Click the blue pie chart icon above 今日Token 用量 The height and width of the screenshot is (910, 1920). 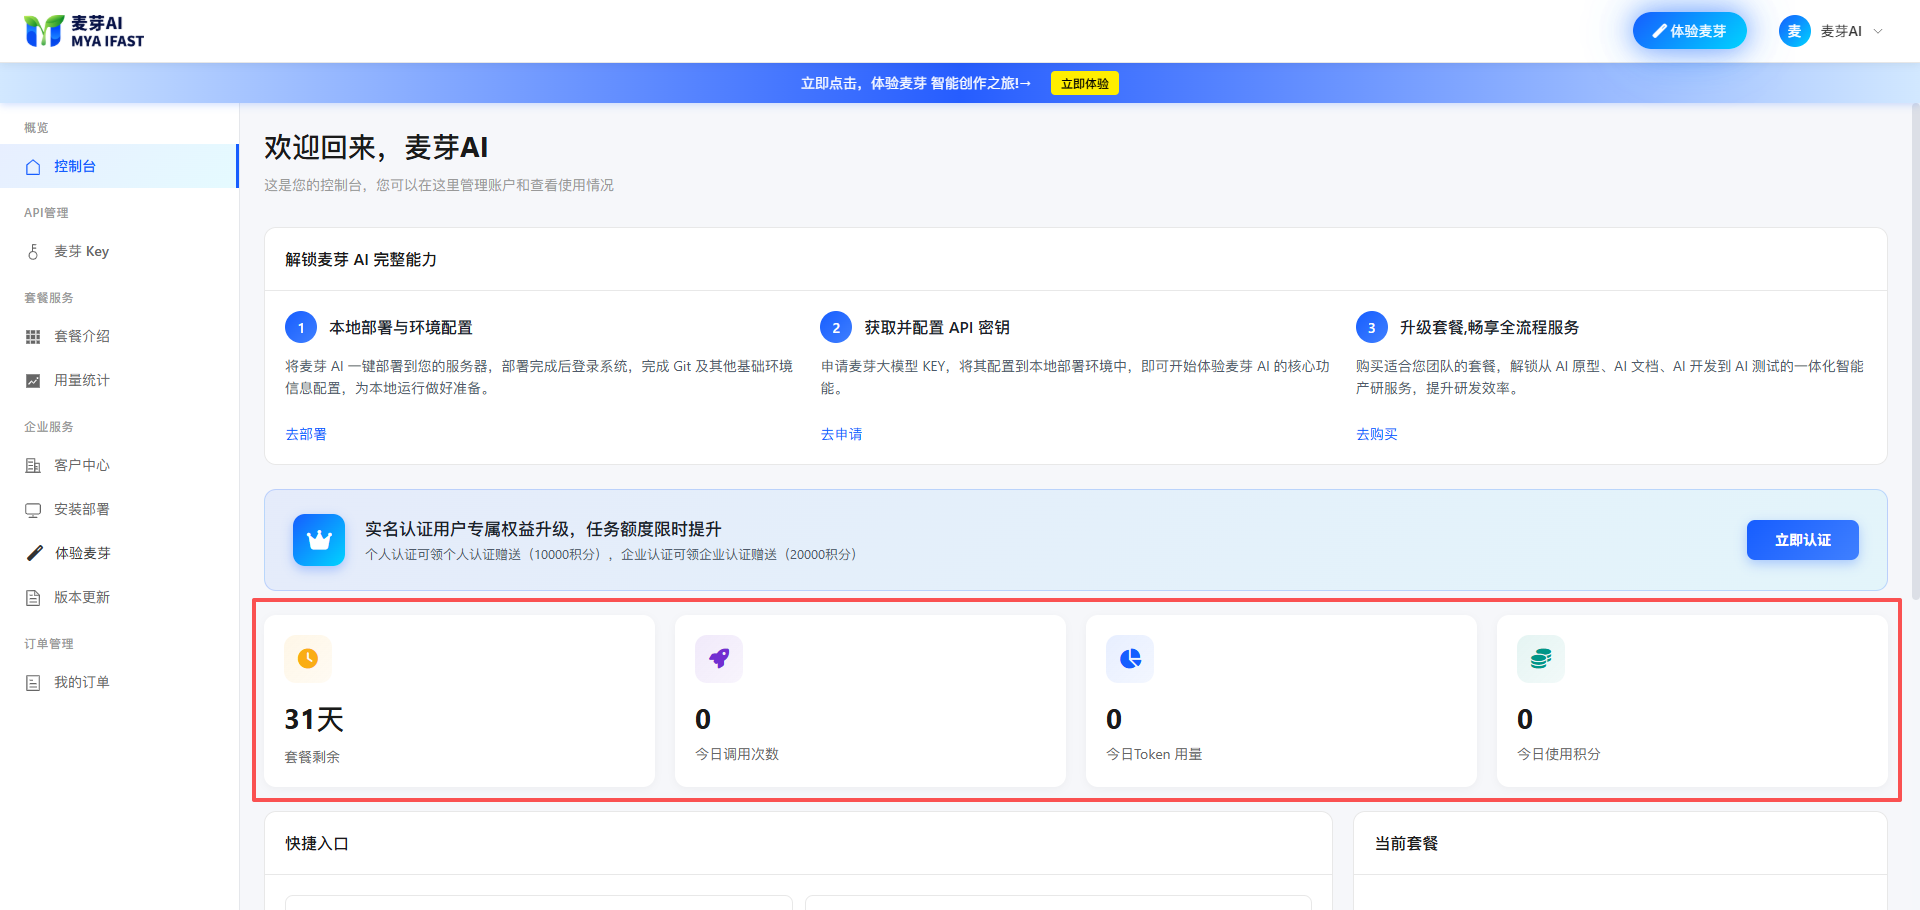pos(1130,658)
